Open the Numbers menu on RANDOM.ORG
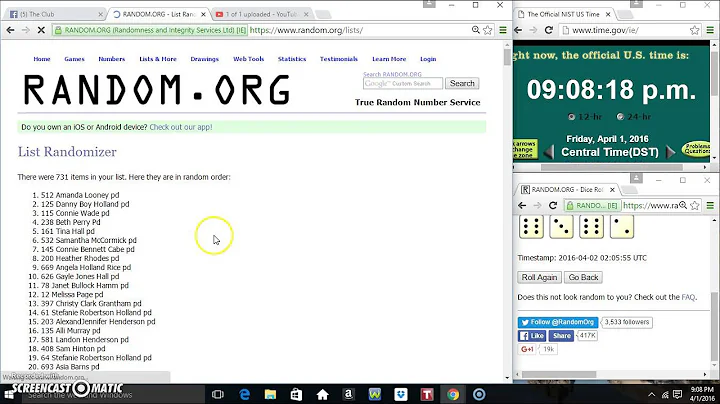Screen dimensions: 720x404 pyautogui.click(x=112, y=59)
